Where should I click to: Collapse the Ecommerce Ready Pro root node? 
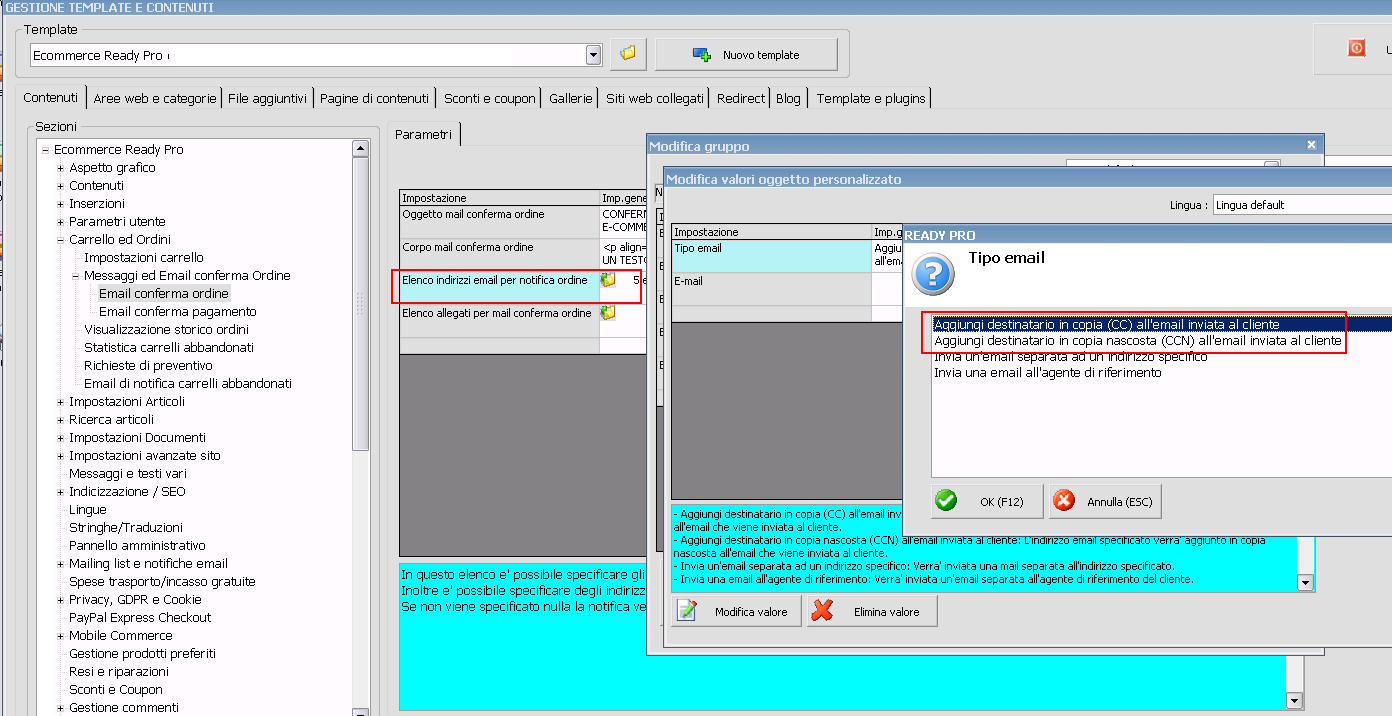tap(46, 150)
